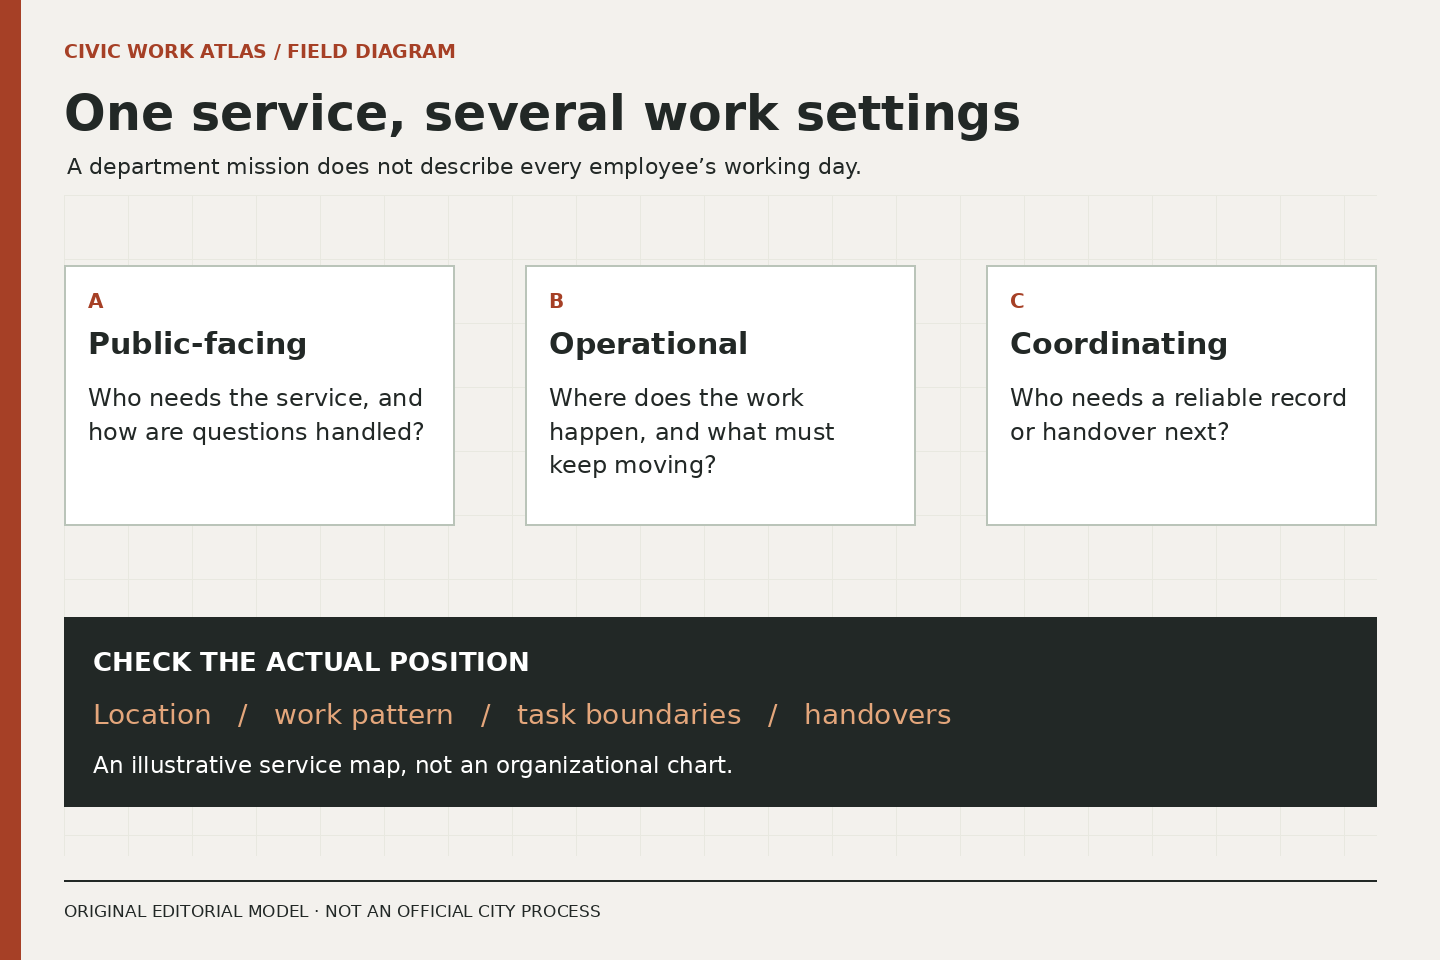Click the word 'Location' in dark banner
Image resolution: width=1440 pixels, height=960 pixels.
pyautogui.click(x=152, y=715)
